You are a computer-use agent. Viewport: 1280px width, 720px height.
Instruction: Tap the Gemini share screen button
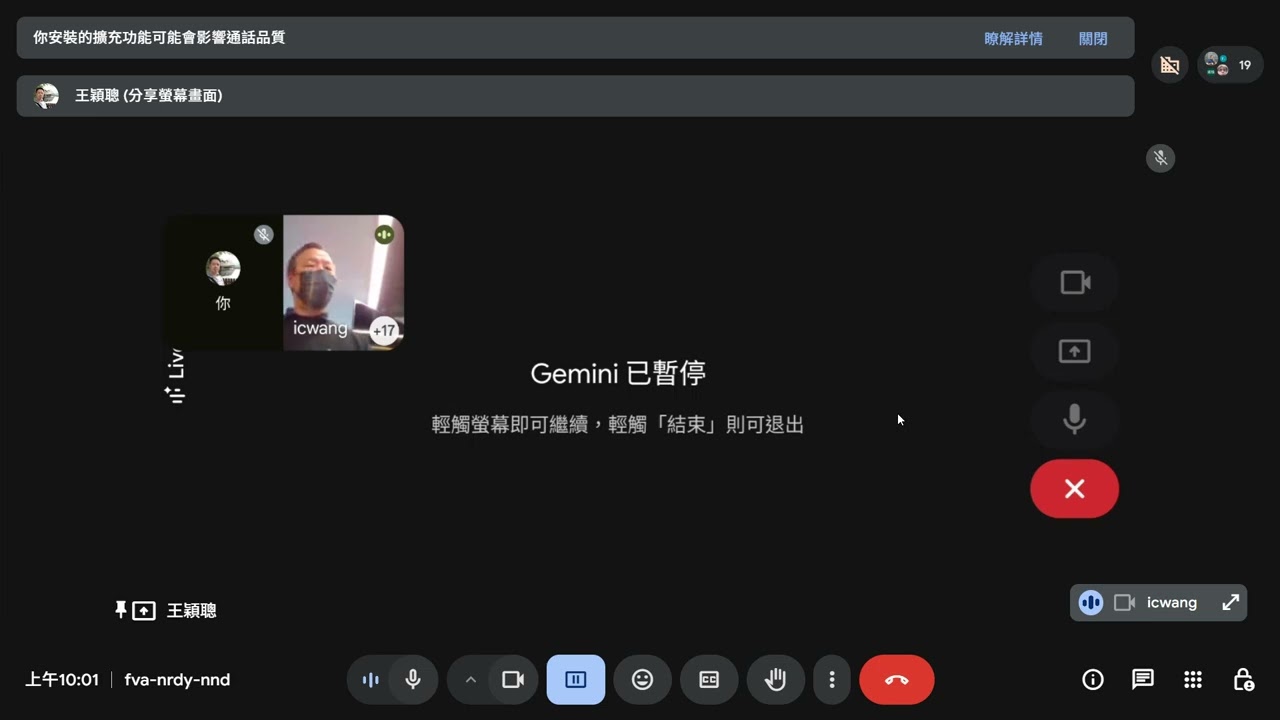tap(1074, 351)
